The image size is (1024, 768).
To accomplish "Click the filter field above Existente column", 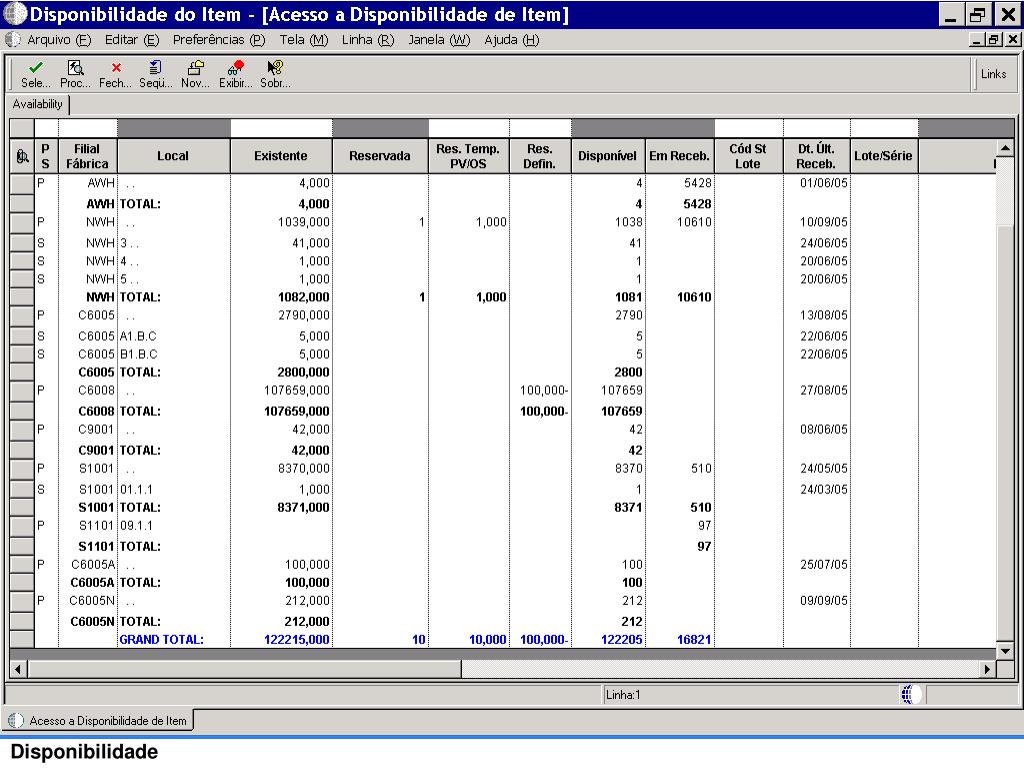I will [x=281, y=127].
